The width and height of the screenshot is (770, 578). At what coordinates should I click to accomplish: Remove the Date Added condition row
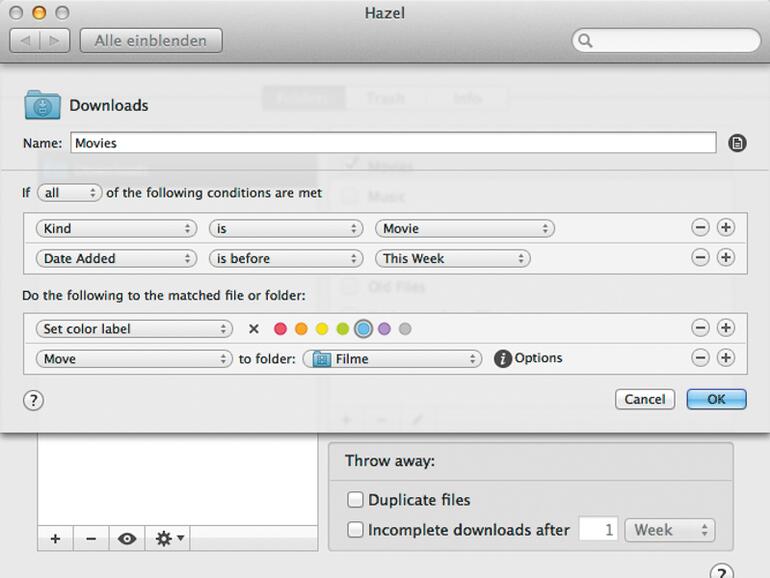click(x=700, y=258)
